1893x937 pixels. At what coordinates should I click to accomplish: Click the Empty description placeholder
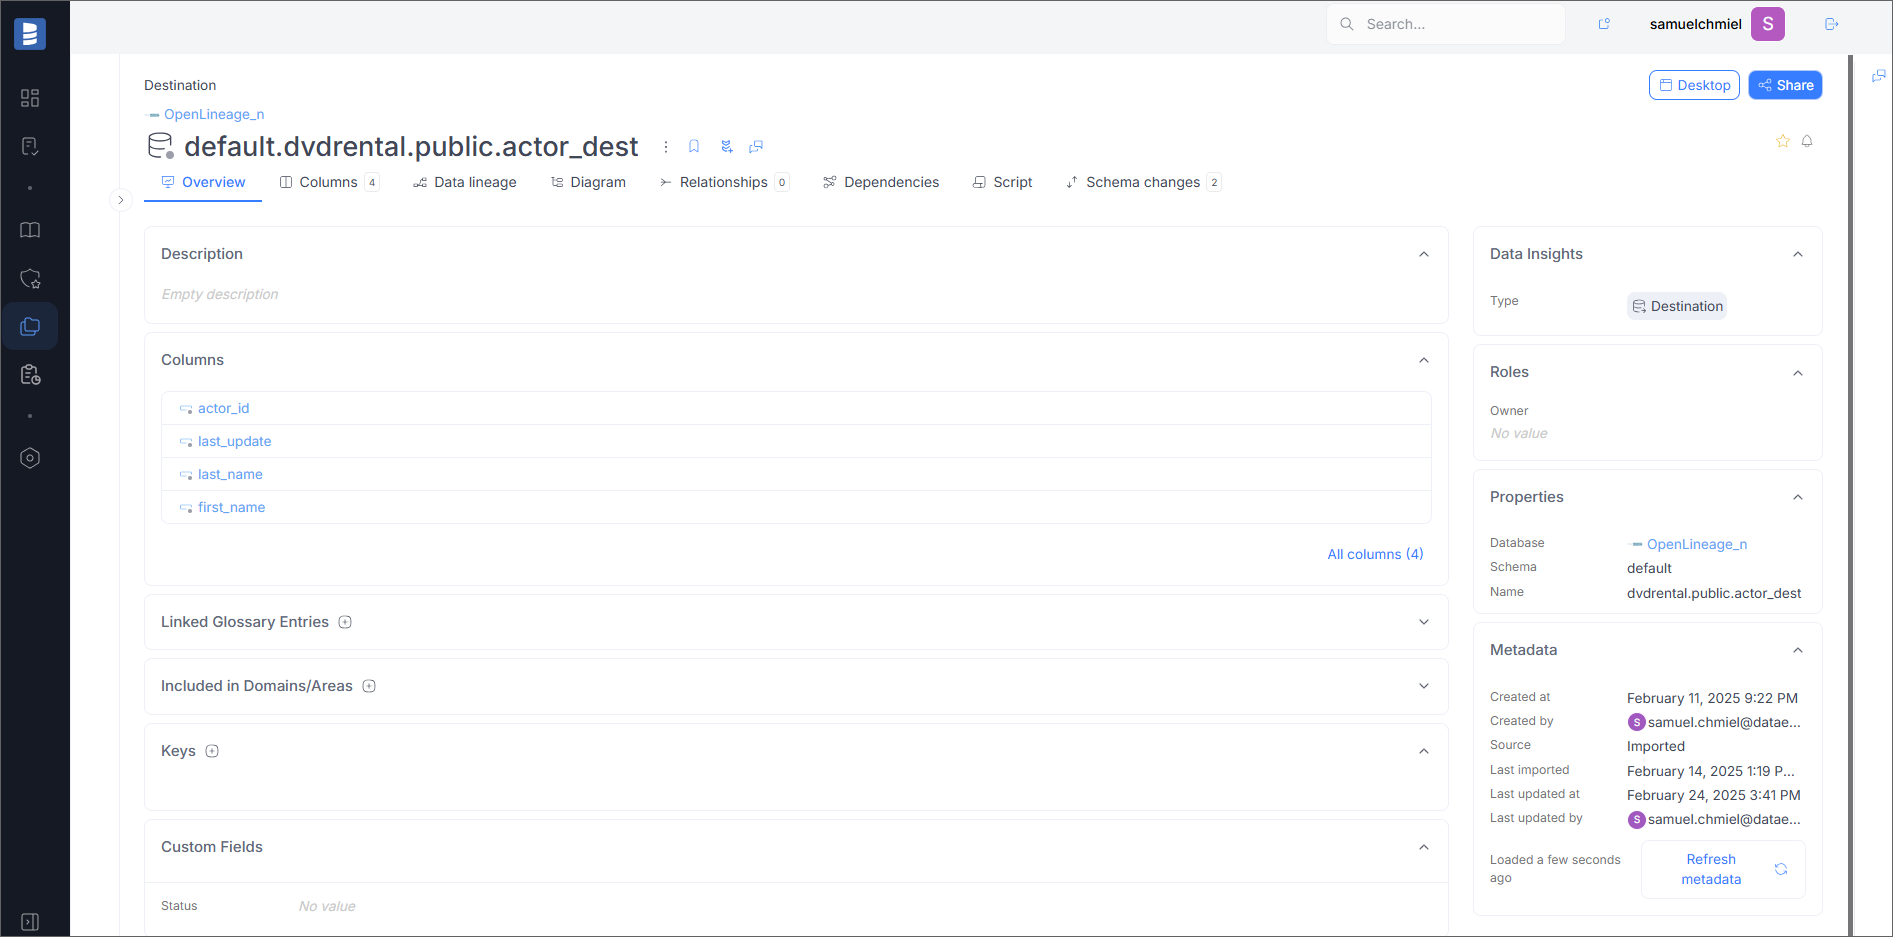click(220, 294)
